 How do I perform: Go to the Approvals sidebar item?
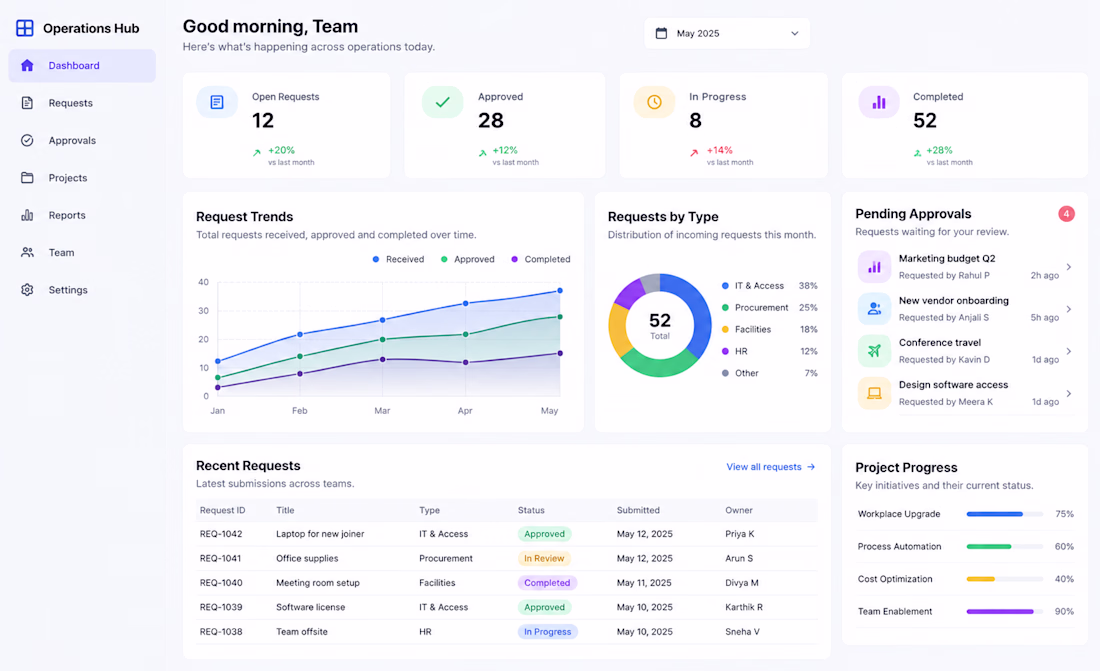point(82,140)
